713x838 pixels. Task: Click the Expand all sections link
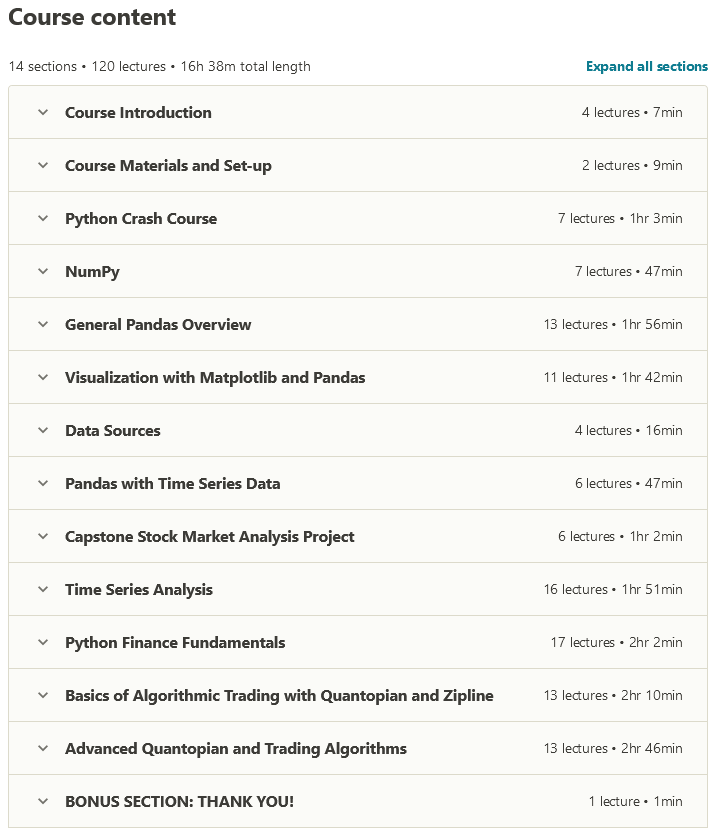(x=646, y=67)
